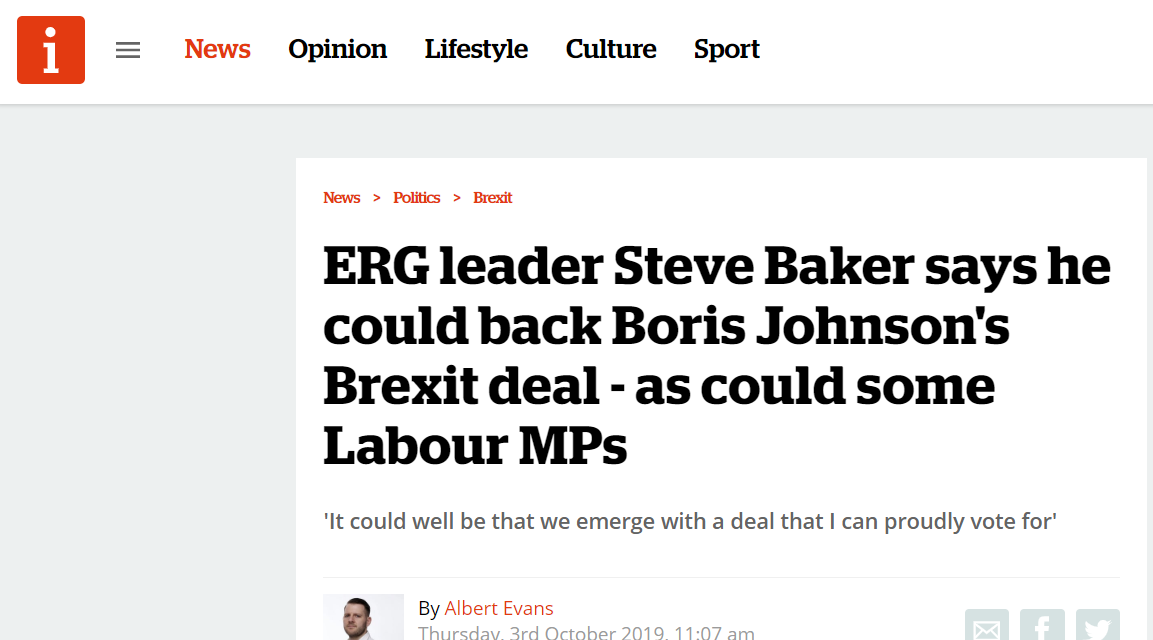Open the hamburger navigation menu

tap(128, 50)
